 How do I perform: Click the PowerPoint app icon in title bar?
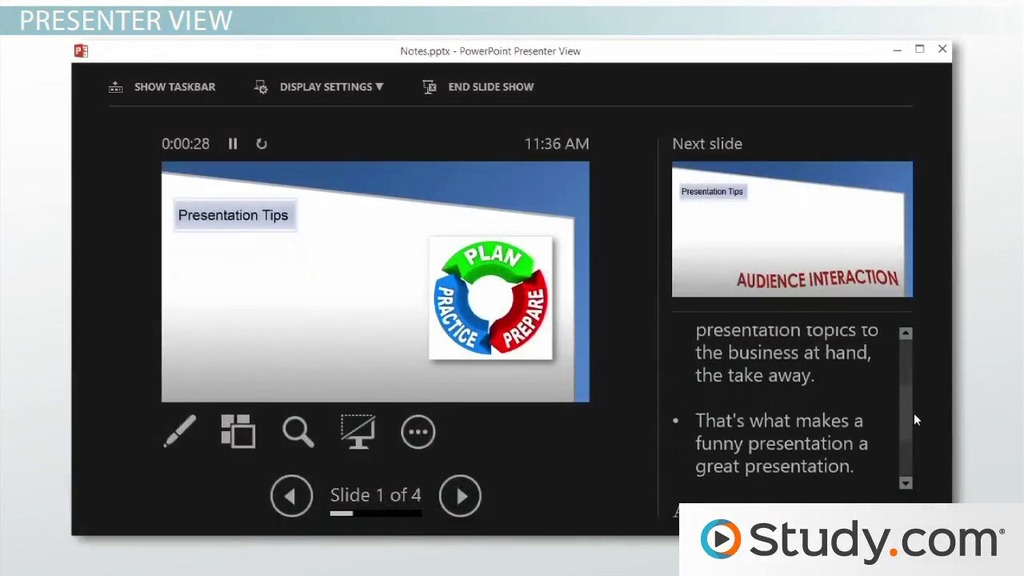click(81, 51)
